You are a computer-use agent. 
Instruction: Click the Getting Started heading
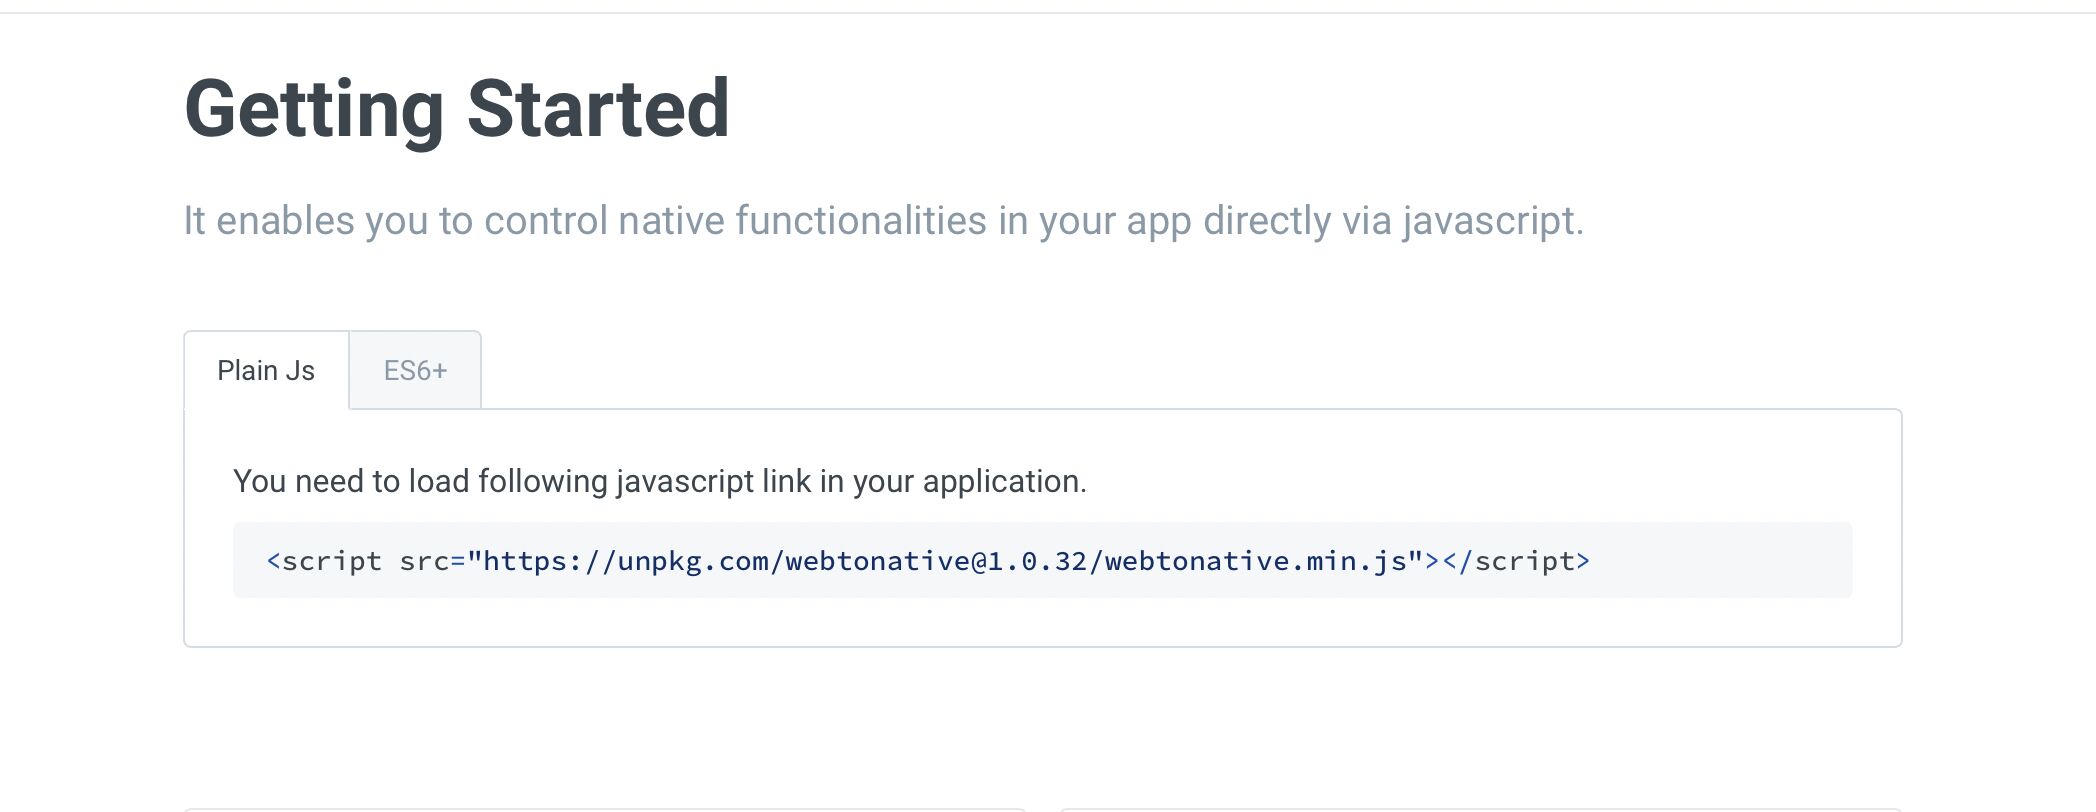[457, 109]
